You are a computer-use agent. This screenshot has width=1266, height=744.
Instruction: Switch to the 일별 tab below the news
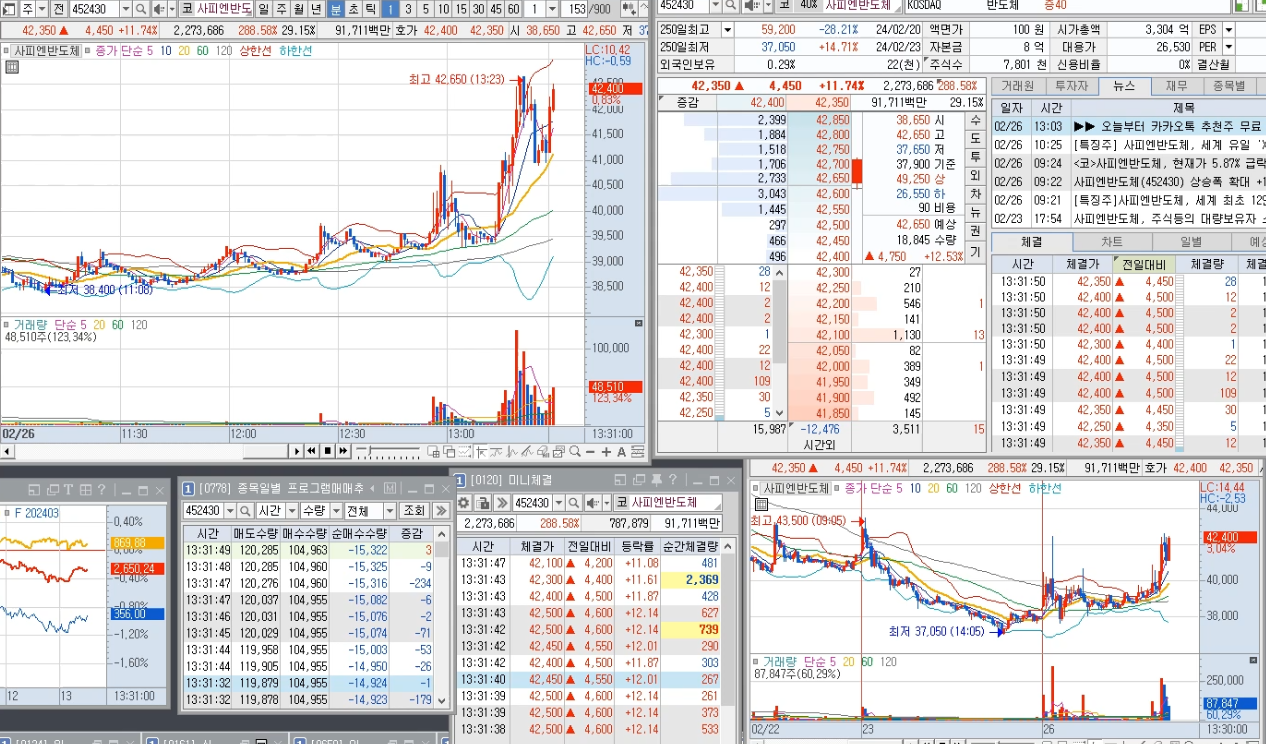coord(1191,242)
